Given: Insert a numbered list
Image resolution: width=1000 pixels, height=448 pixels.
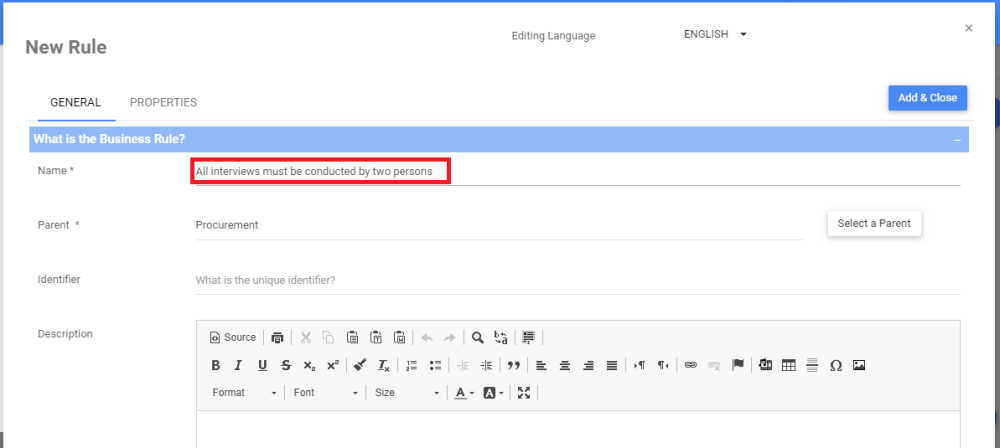Looking at the screenshot, I should point(412,366).
